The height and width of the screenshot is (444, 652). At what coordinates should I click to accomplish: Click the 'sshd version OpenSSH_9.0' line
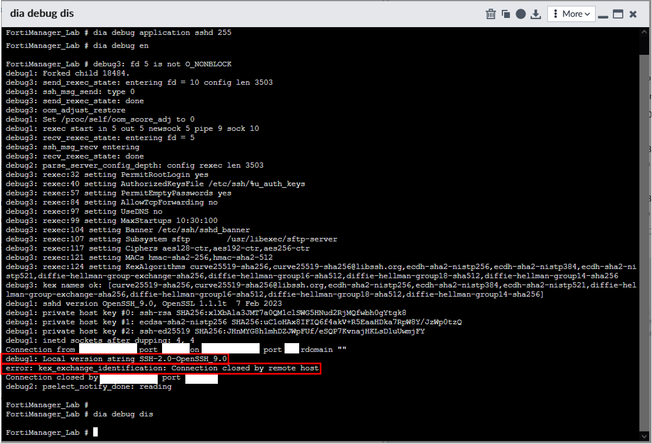tap(144, 303)
